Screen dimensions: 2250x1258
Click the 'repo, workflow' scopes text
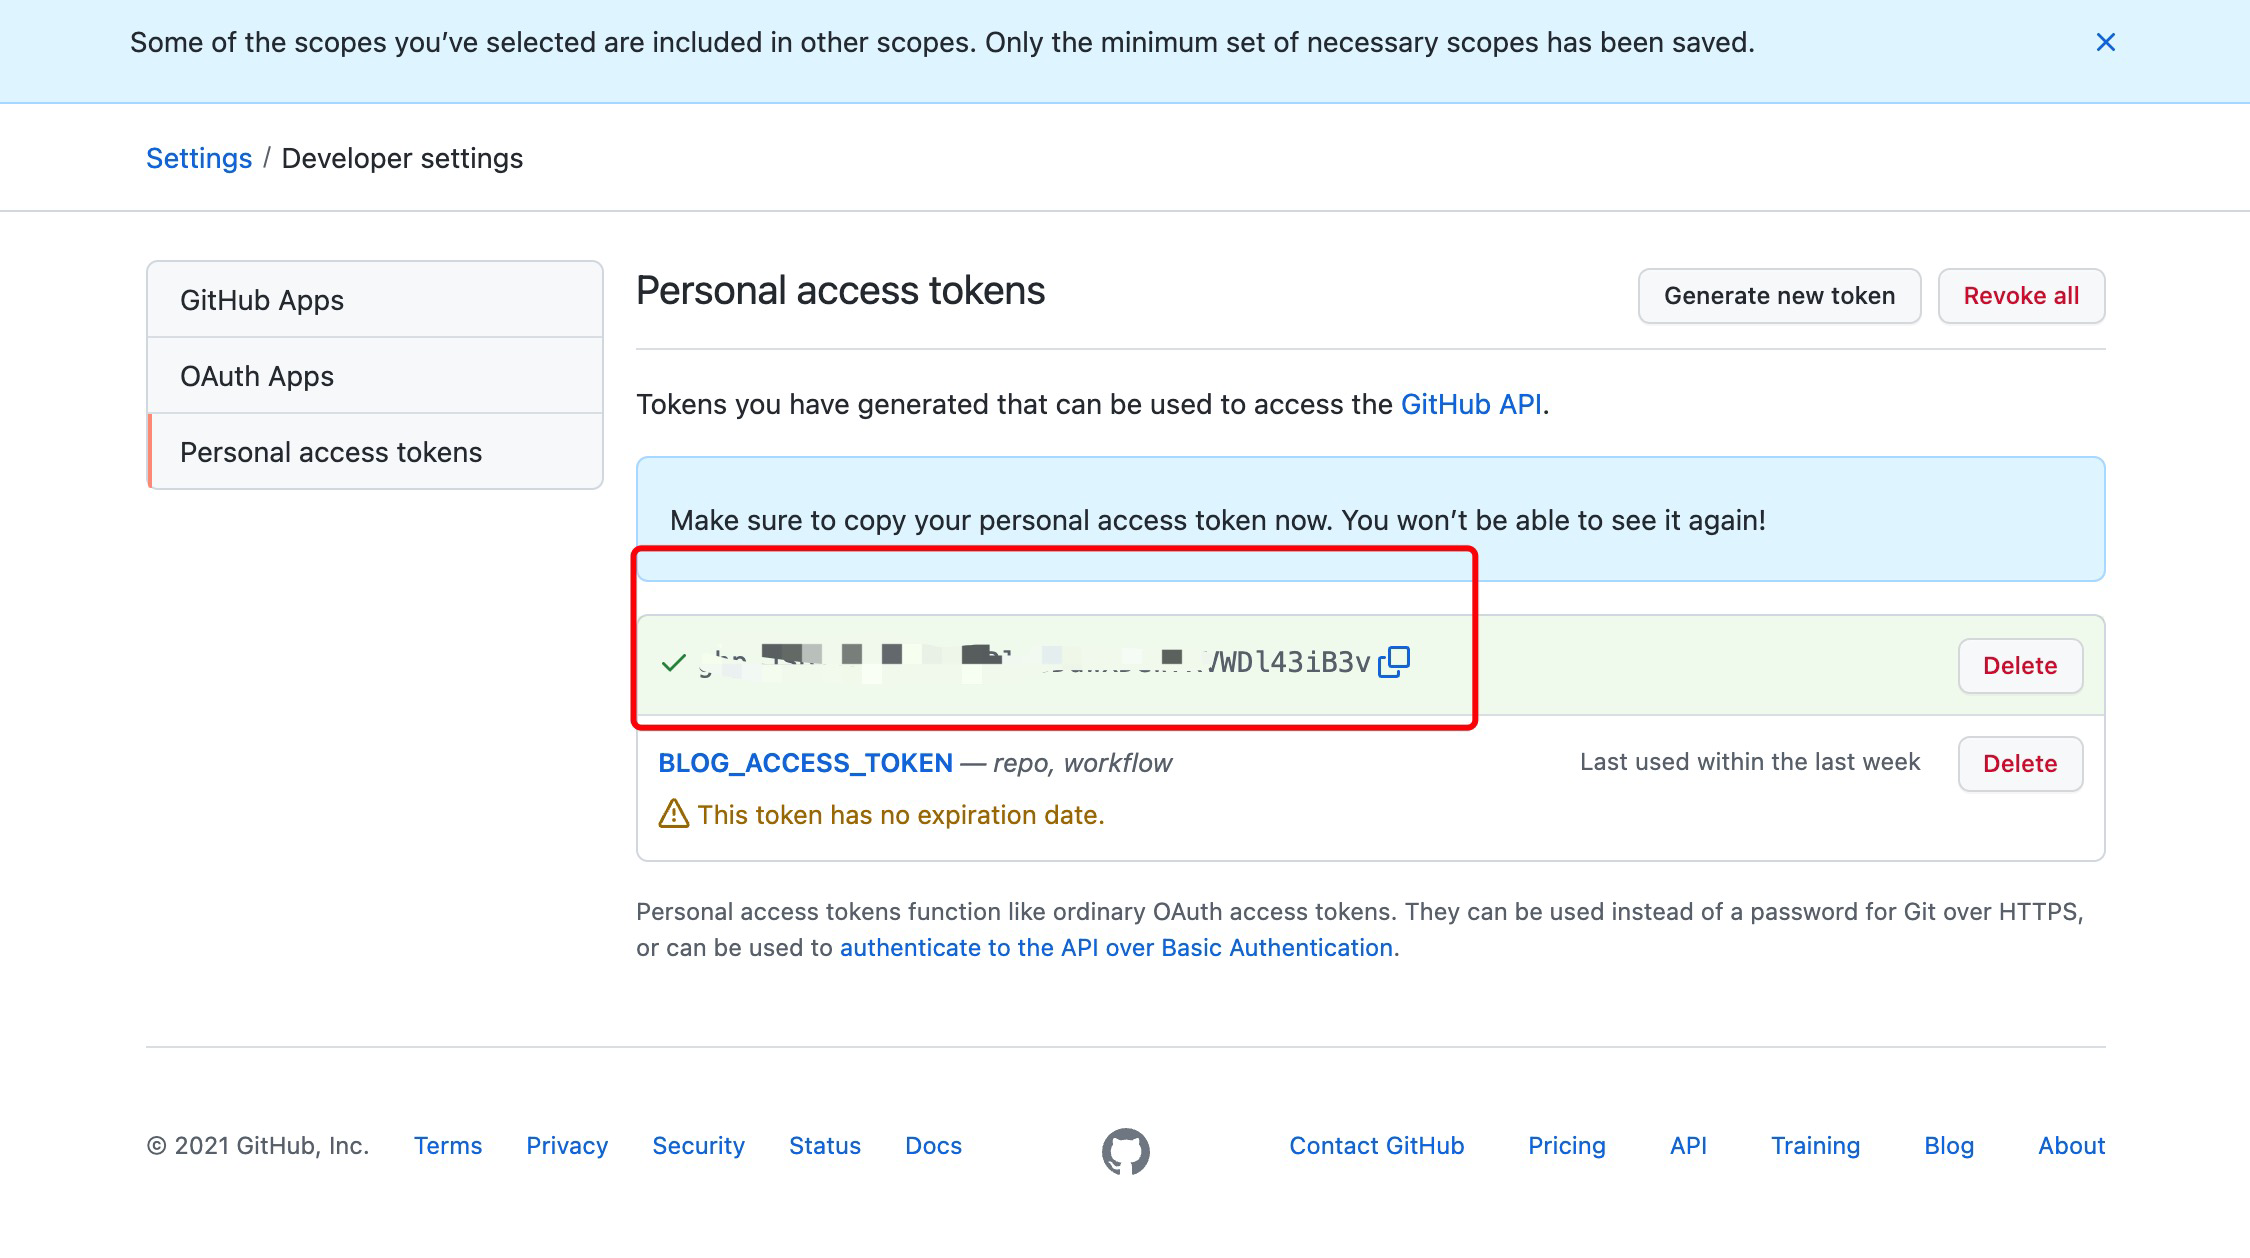click(x=1082, y=763)
